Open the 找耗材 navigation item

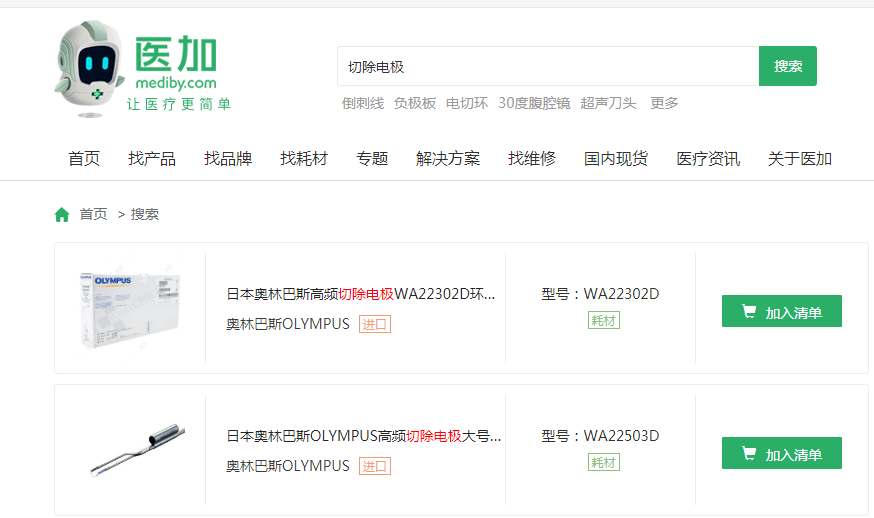click(304, 159)
